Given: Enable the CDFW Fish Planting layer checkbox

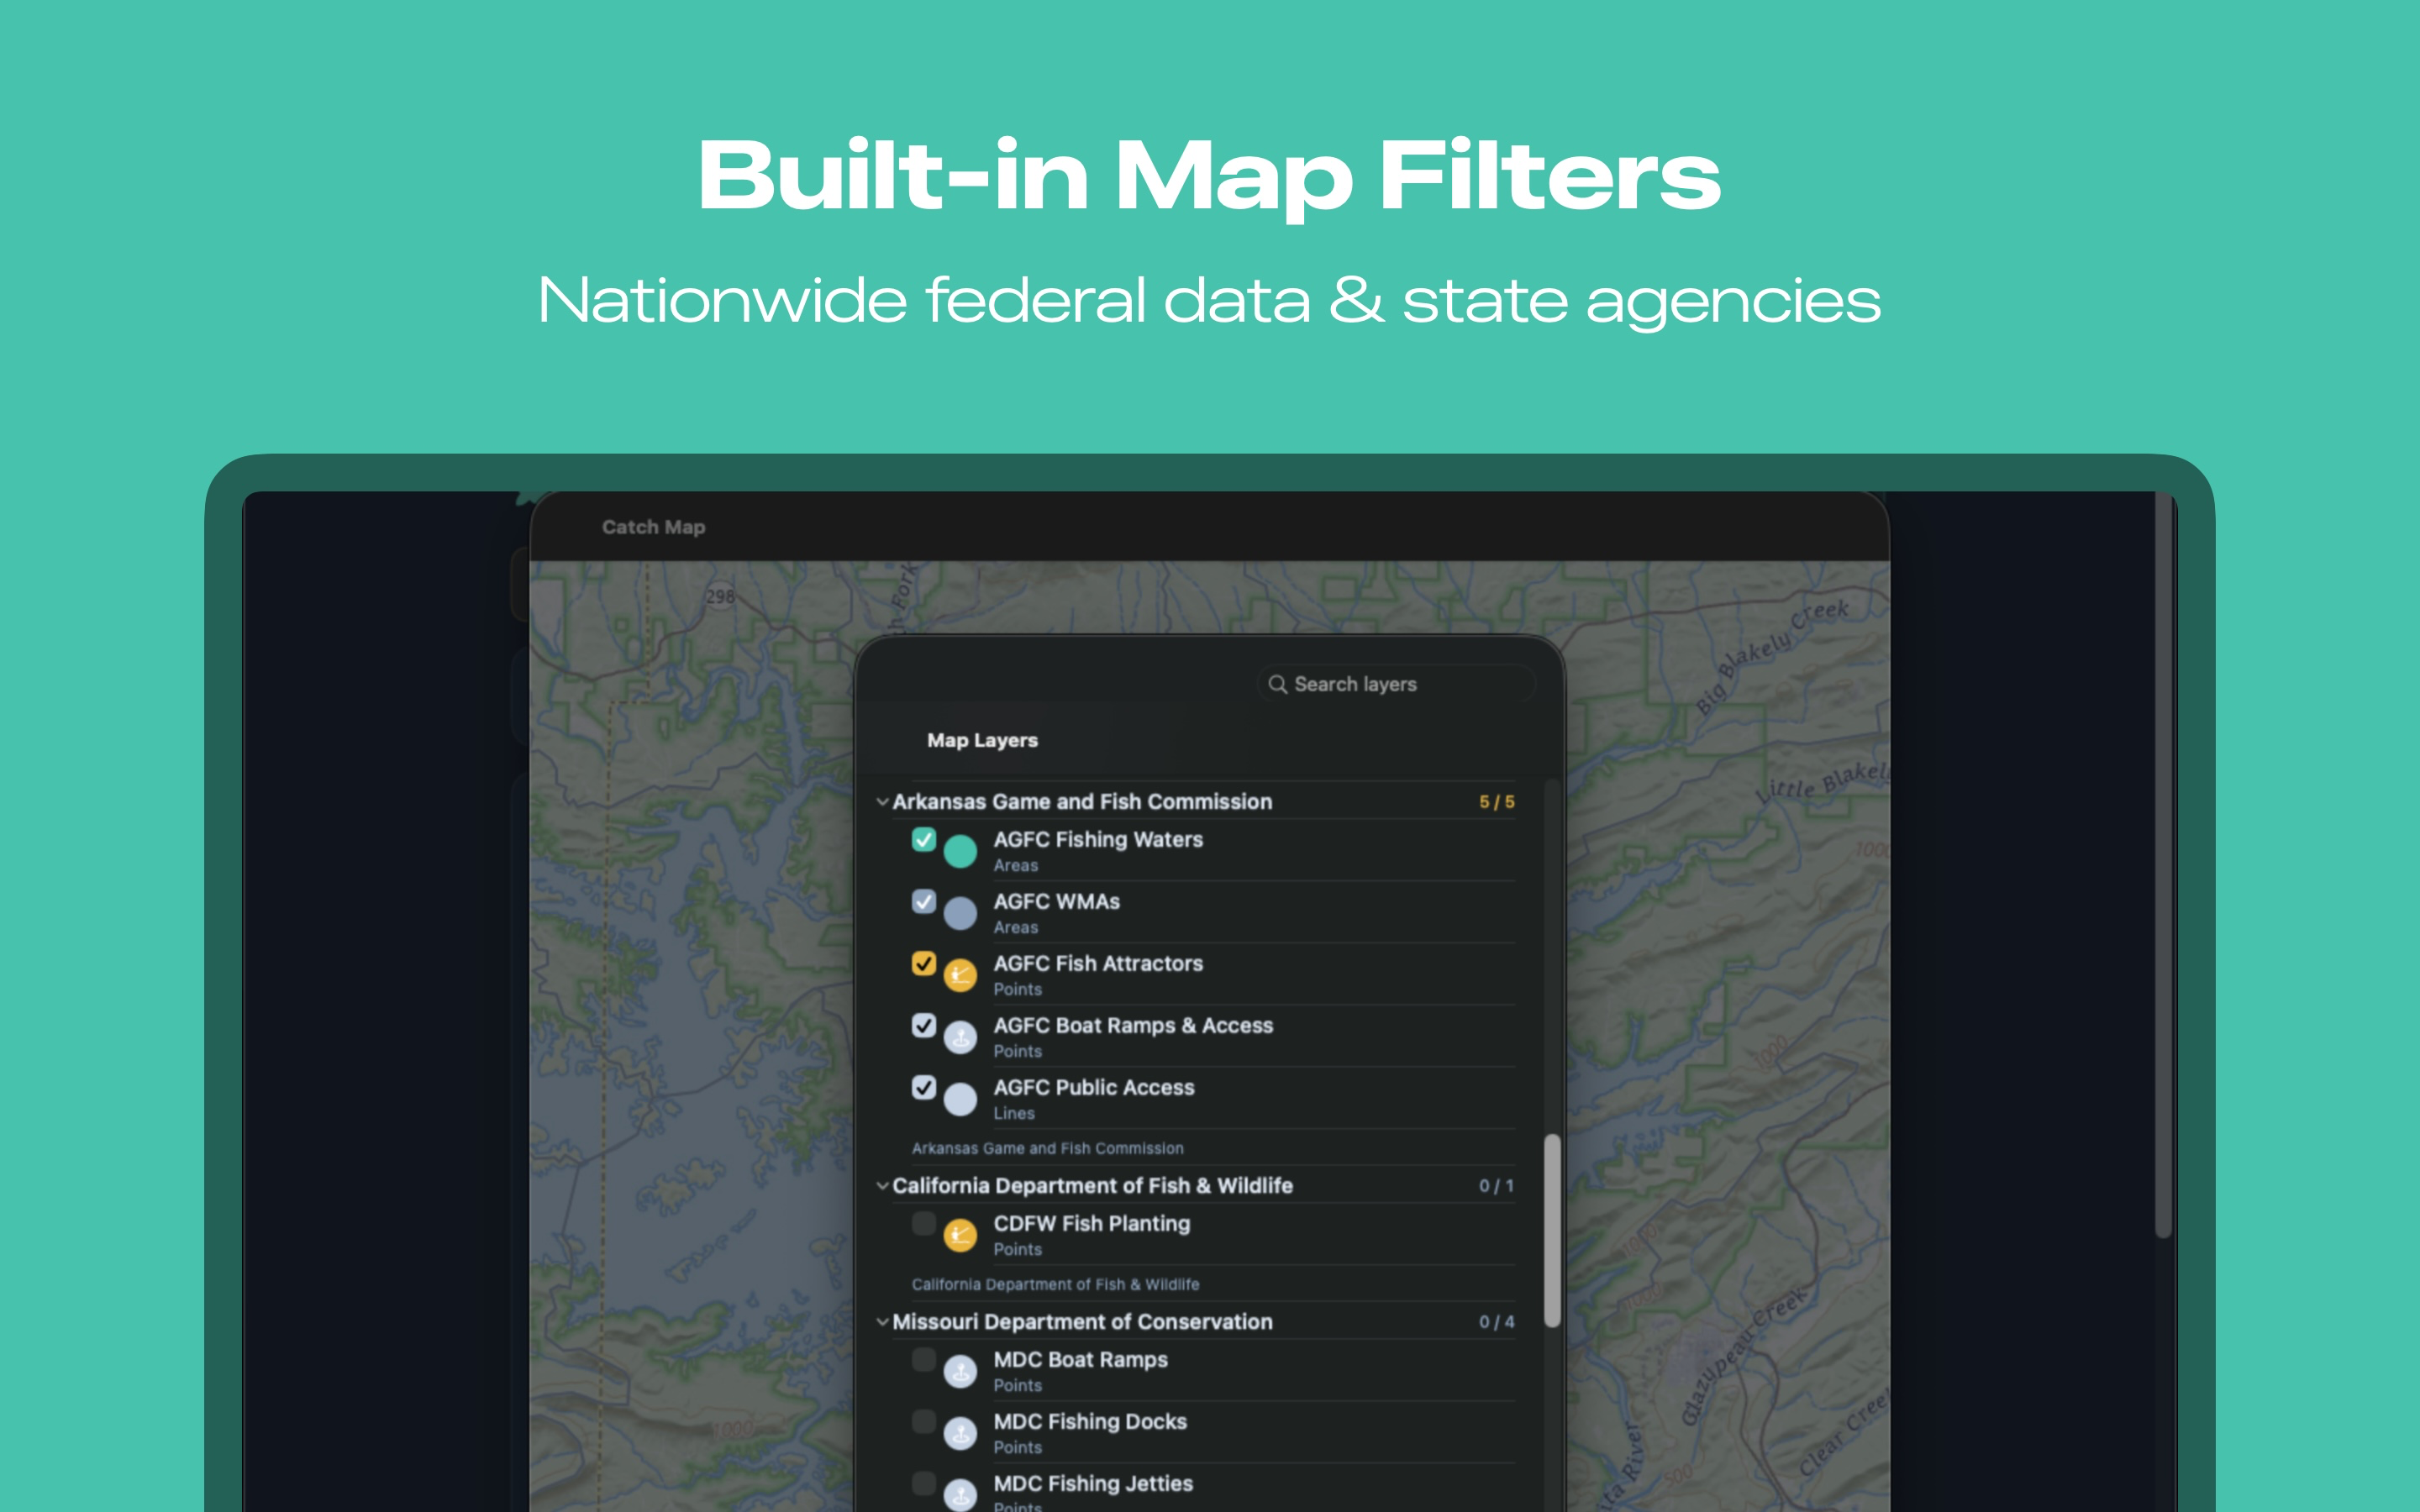Looking at the screenshot, I should 924,1223.
